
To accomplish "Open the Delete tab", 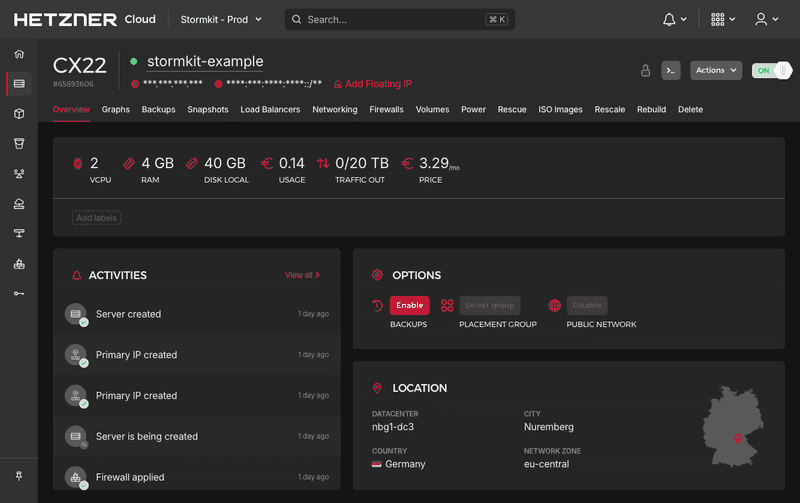I will coord(690,110).
